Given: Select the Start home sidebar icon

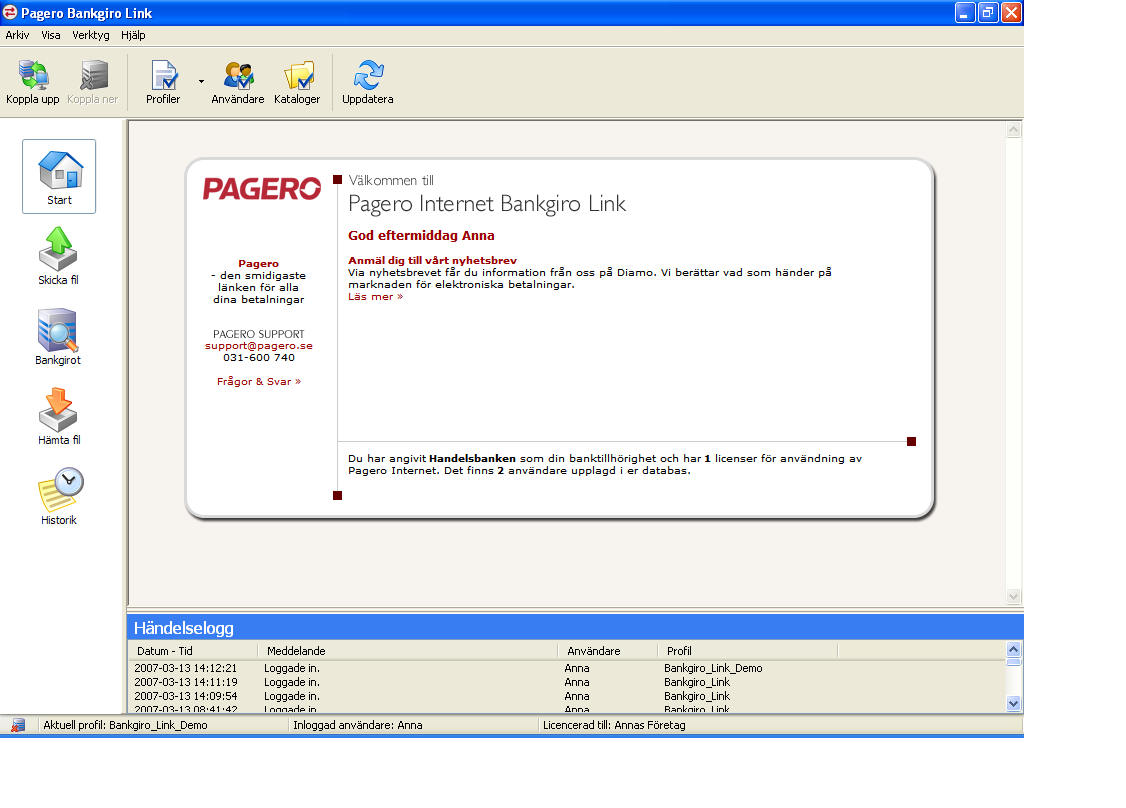Looking at the screenshot, I should click(x=59, y=176).
